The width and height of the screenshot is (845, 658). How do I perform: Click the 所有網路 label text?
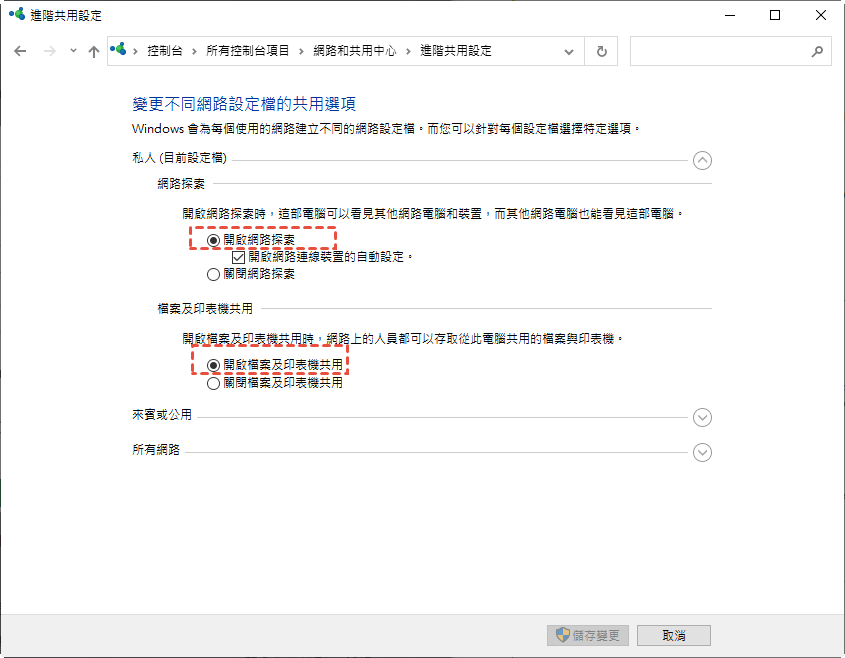tap(156, 450)
